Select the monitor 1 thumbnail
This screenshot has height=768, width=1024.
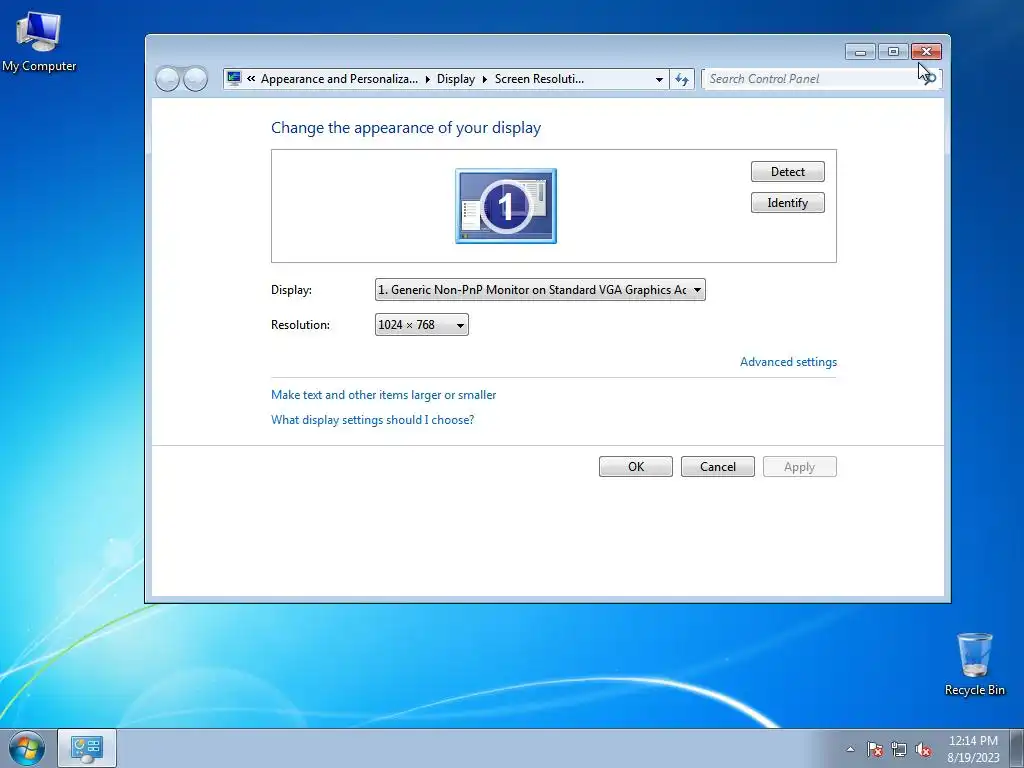tap(505, 206)
